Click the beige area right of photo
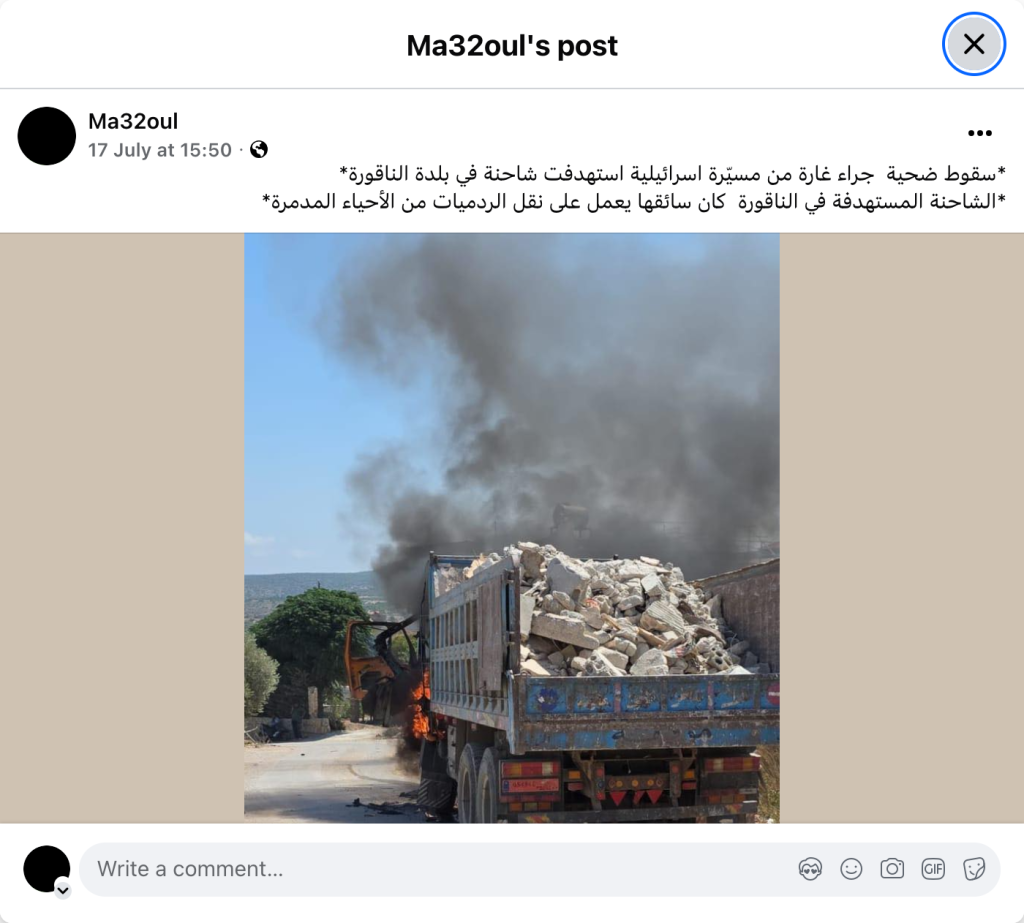This screenshot has height=923, width=1024. coord(902,528)
